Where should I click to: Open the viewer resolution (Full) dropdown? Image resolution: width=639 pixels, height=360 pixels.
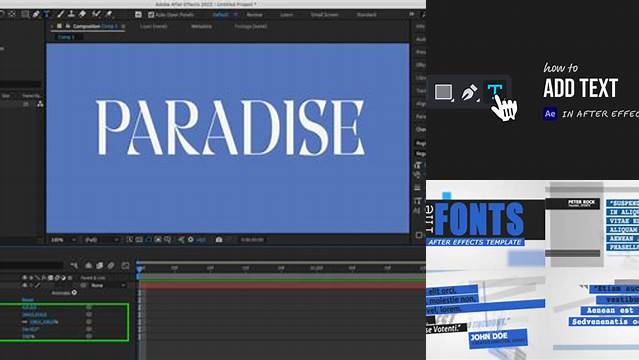click(101, 240)
